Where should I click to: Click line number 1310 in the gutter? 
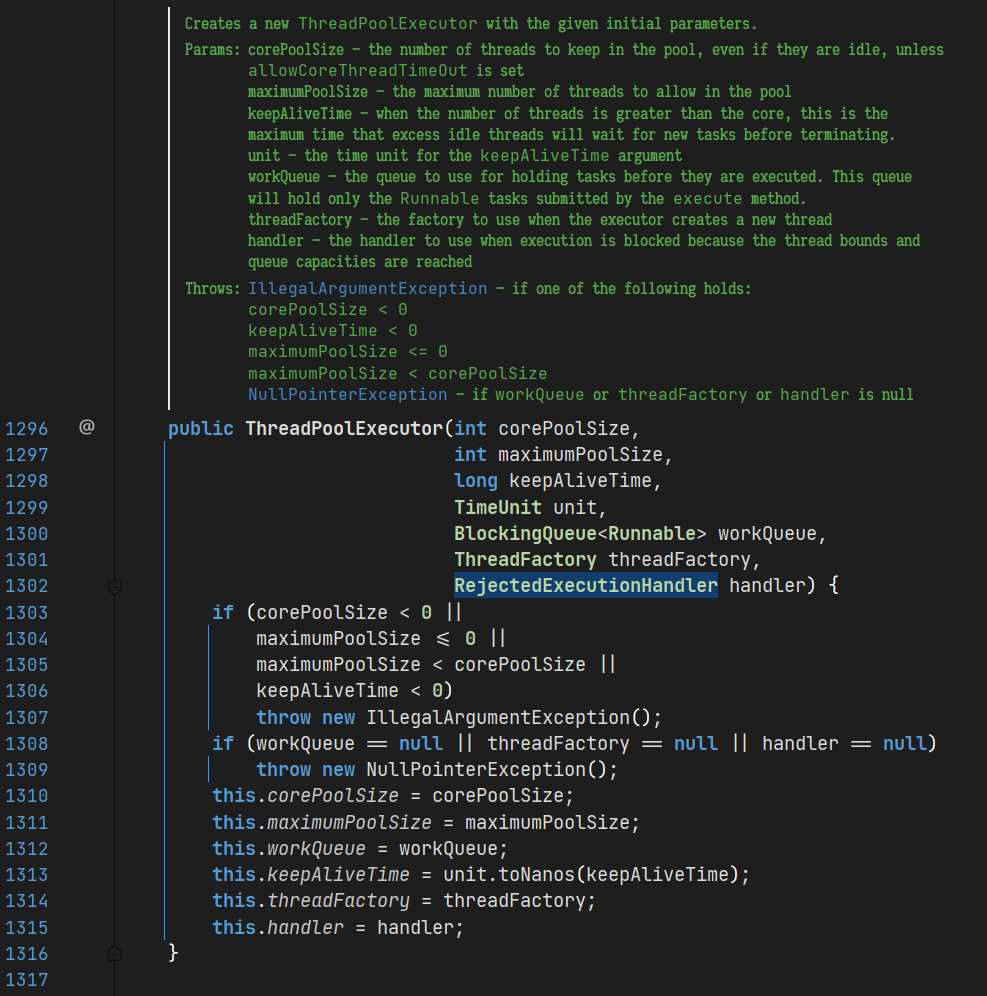click(27, 795)
